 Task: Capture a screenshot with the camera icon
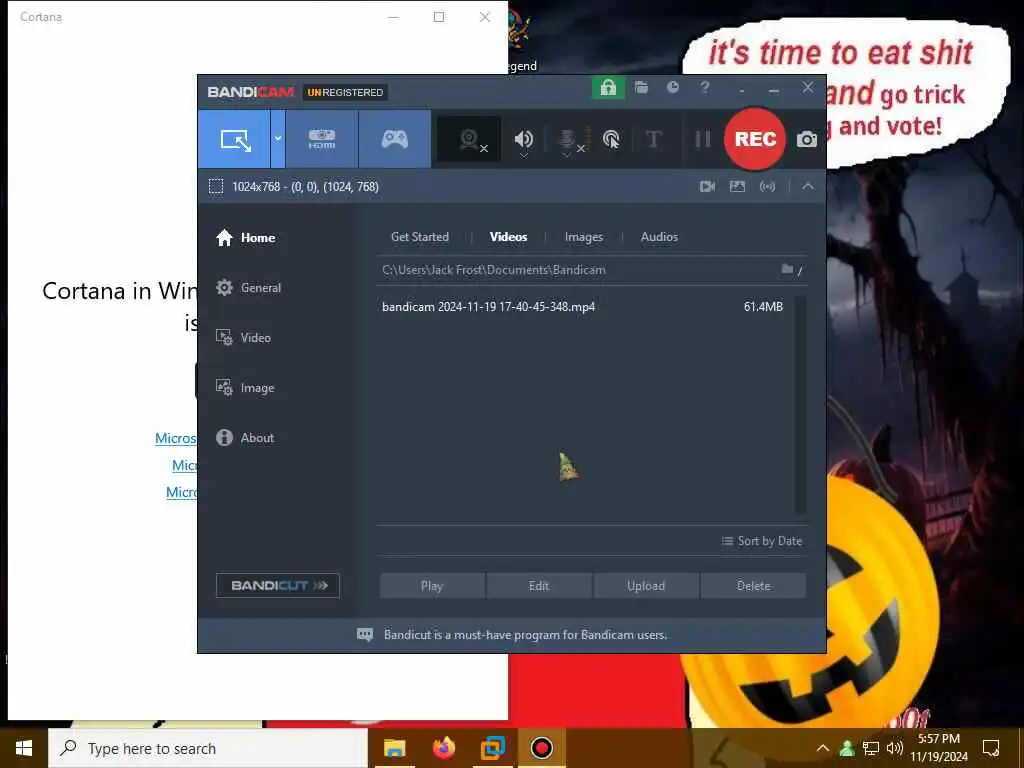point(807,139)
